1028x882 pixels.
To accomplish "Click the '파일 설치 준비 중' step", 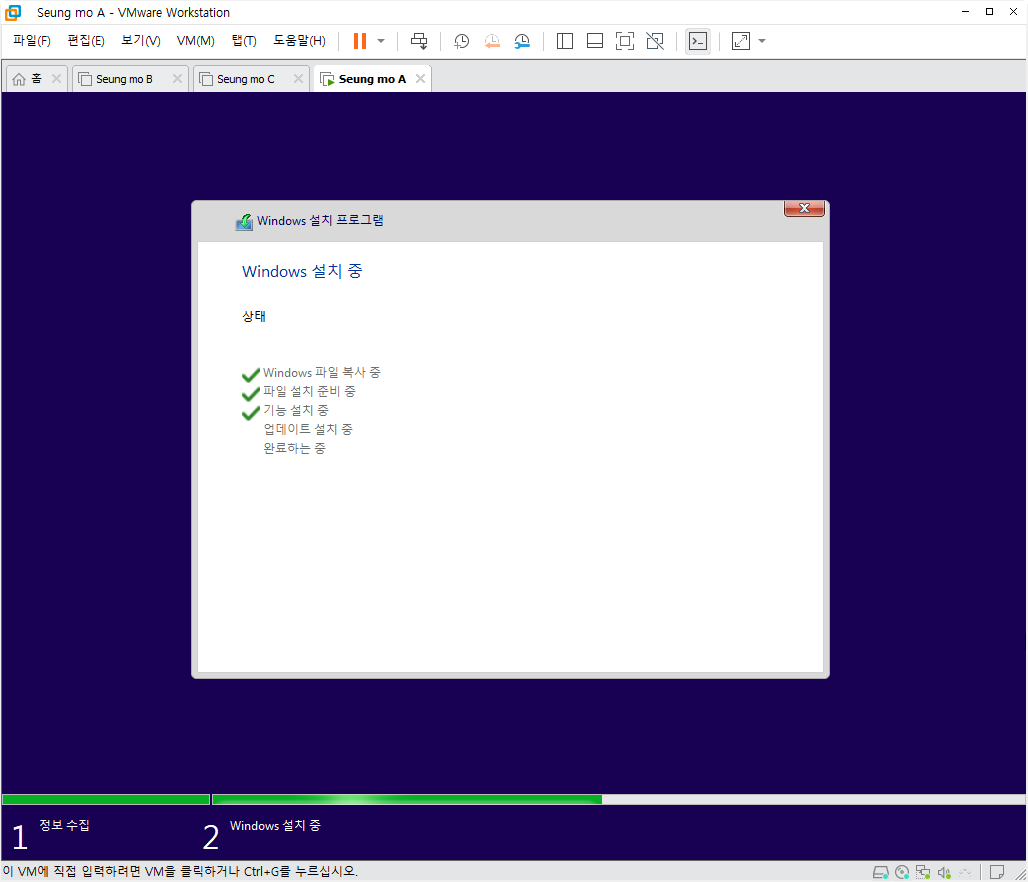I will pyautogui.click(x=309, y=391).
